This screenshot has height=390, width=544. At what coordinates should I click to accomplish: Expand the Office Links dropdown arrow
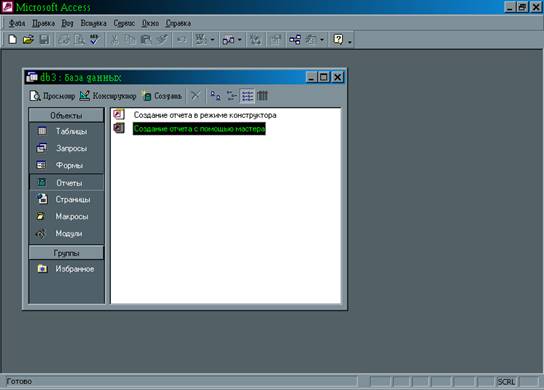coord(212,40)
